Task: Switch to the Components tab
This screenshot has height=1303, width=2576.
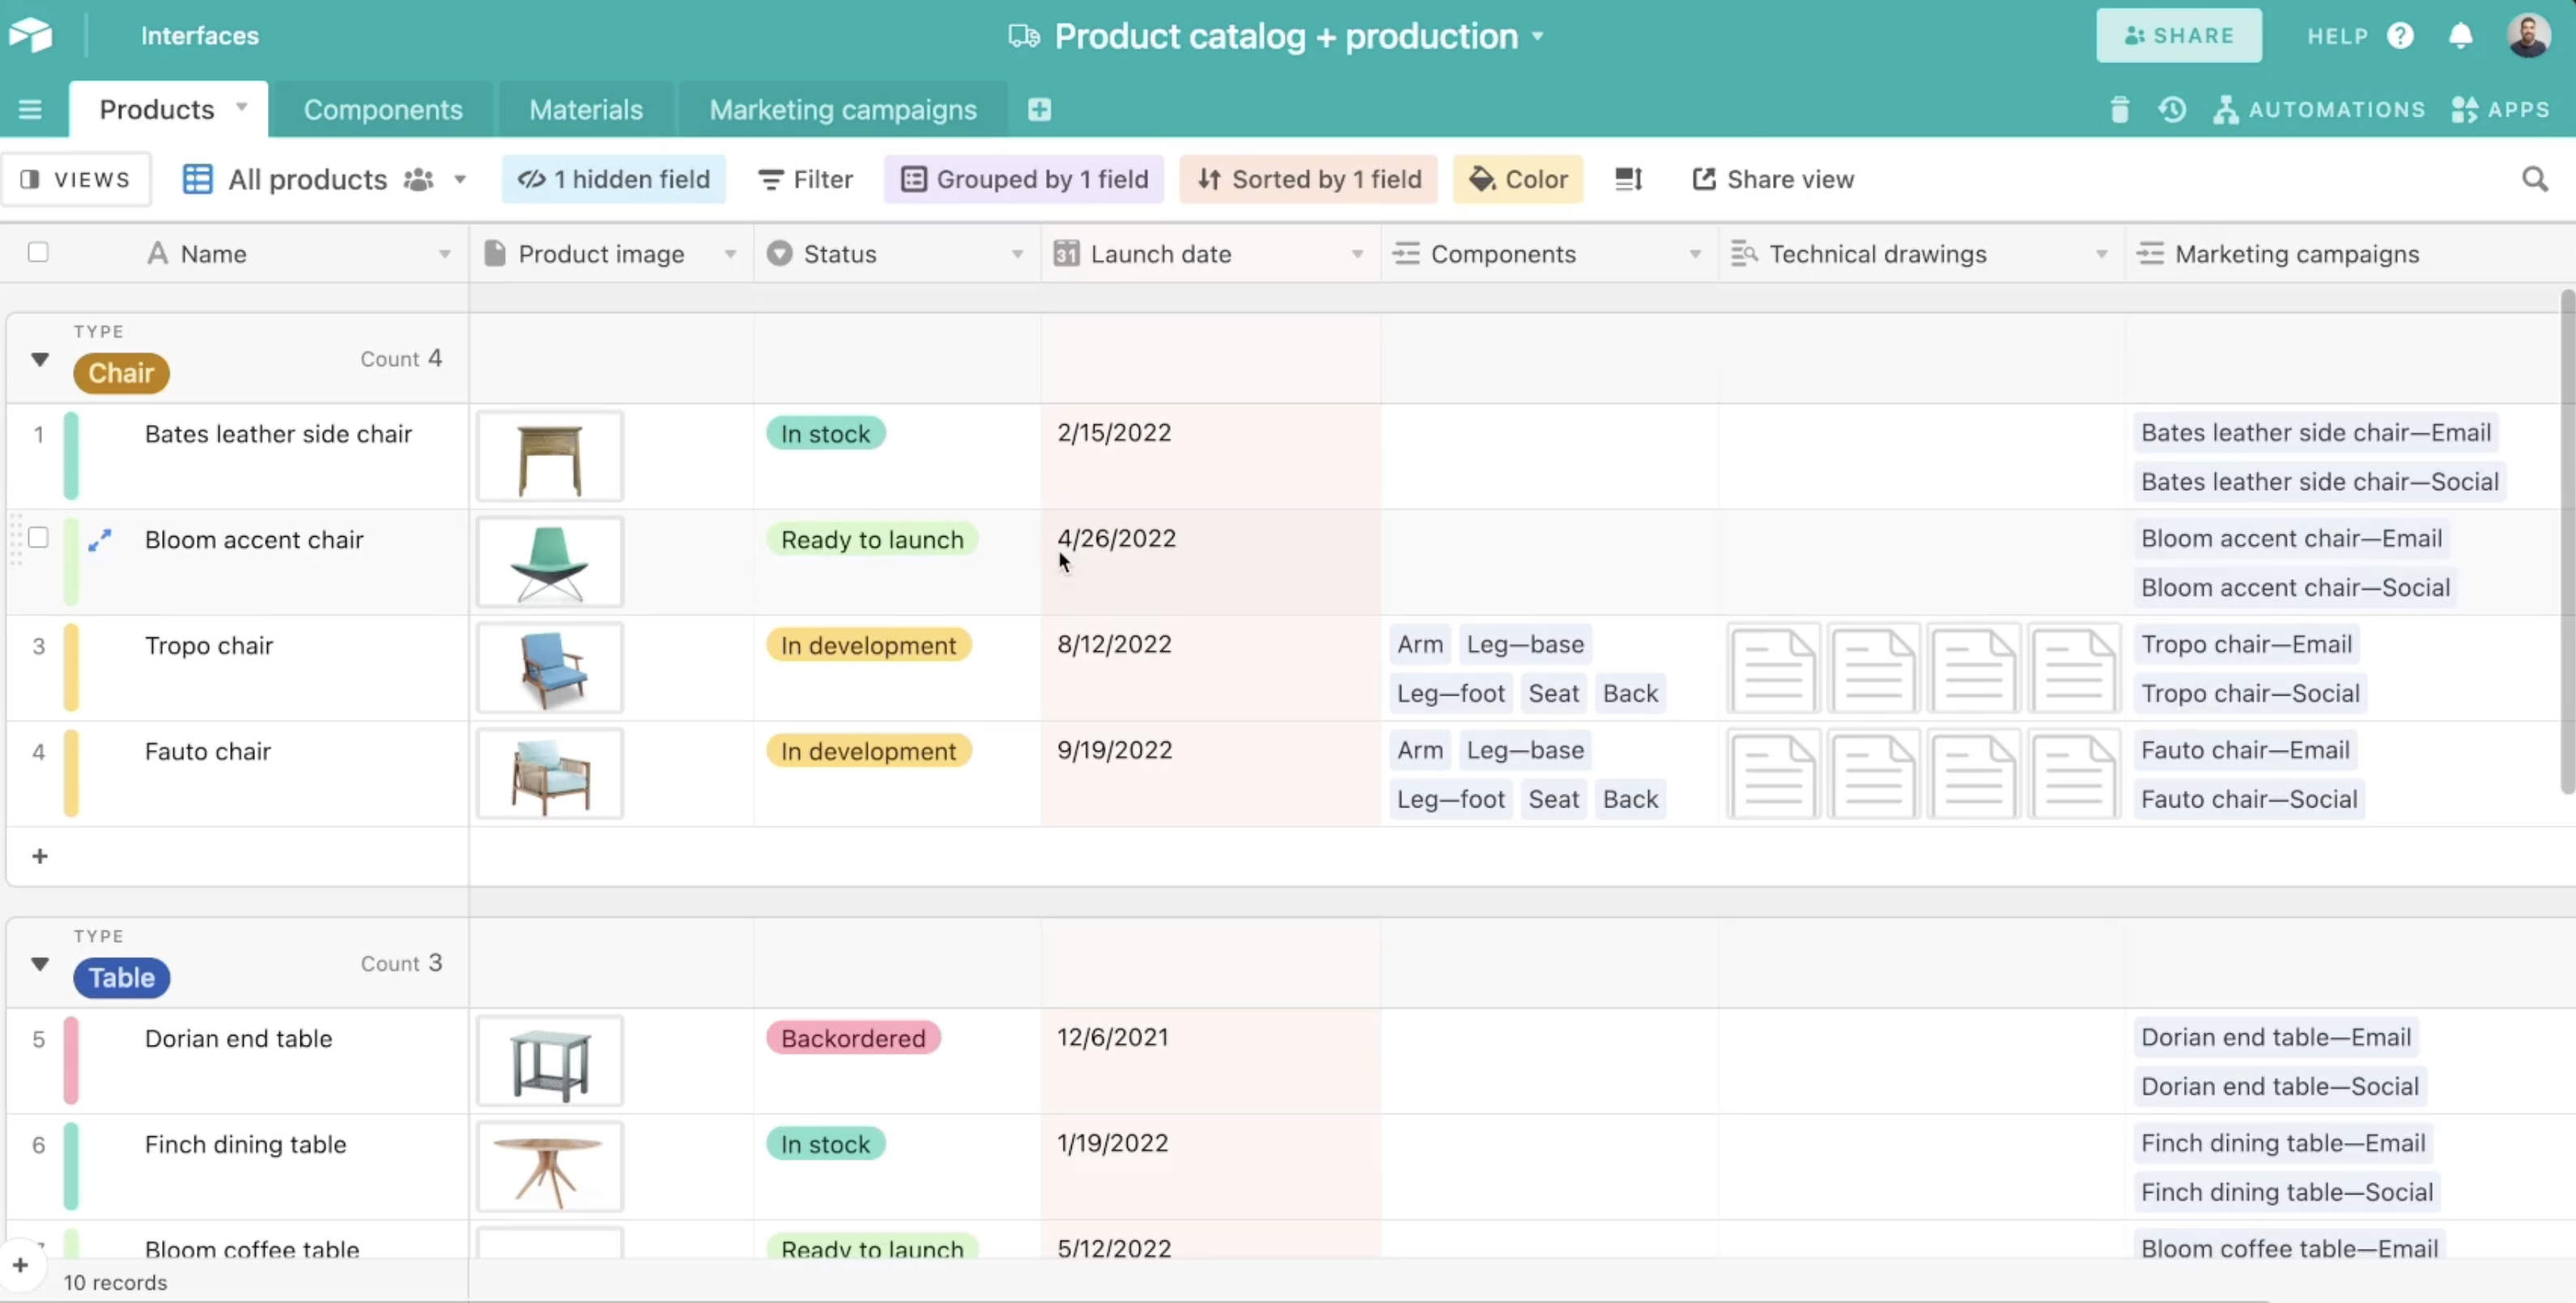Action: 383,110
